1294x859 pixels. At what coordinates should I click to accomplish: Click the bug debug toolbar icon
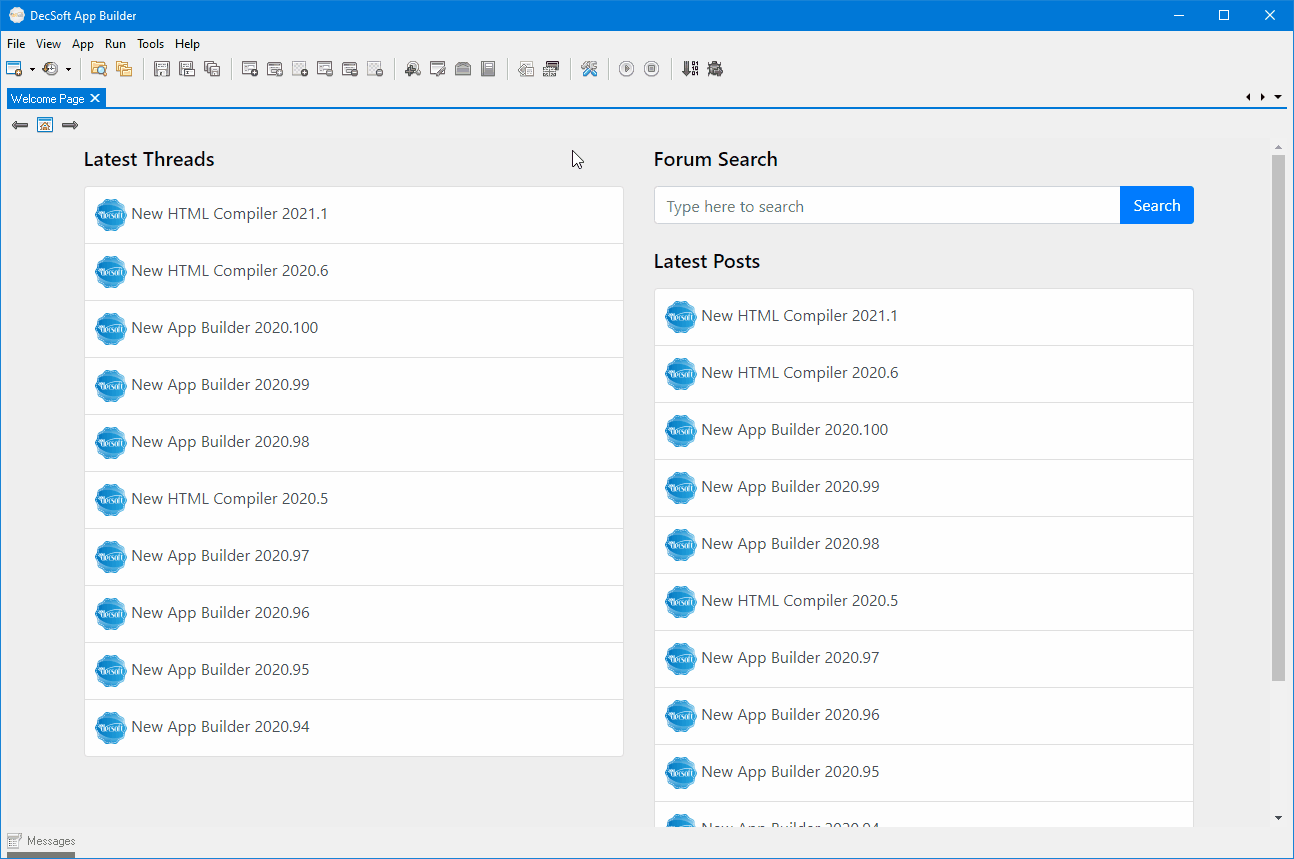click(714, 69)
